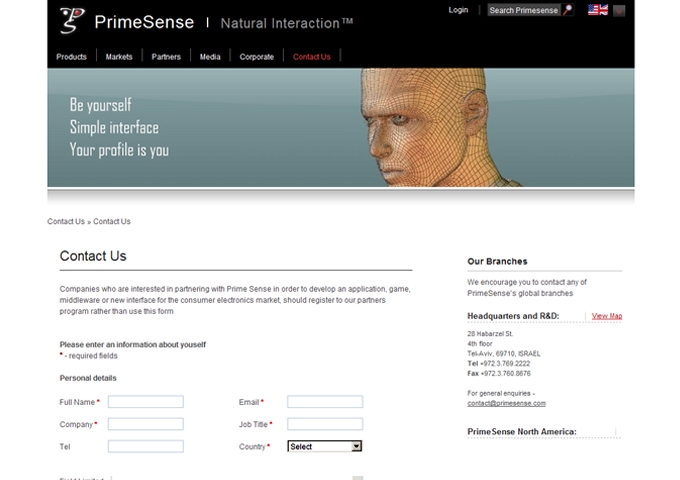Viewport: 680px width, 480px height.
Task: Click the 28 Habarzel St. address line
Action: (x=490, y=334)
